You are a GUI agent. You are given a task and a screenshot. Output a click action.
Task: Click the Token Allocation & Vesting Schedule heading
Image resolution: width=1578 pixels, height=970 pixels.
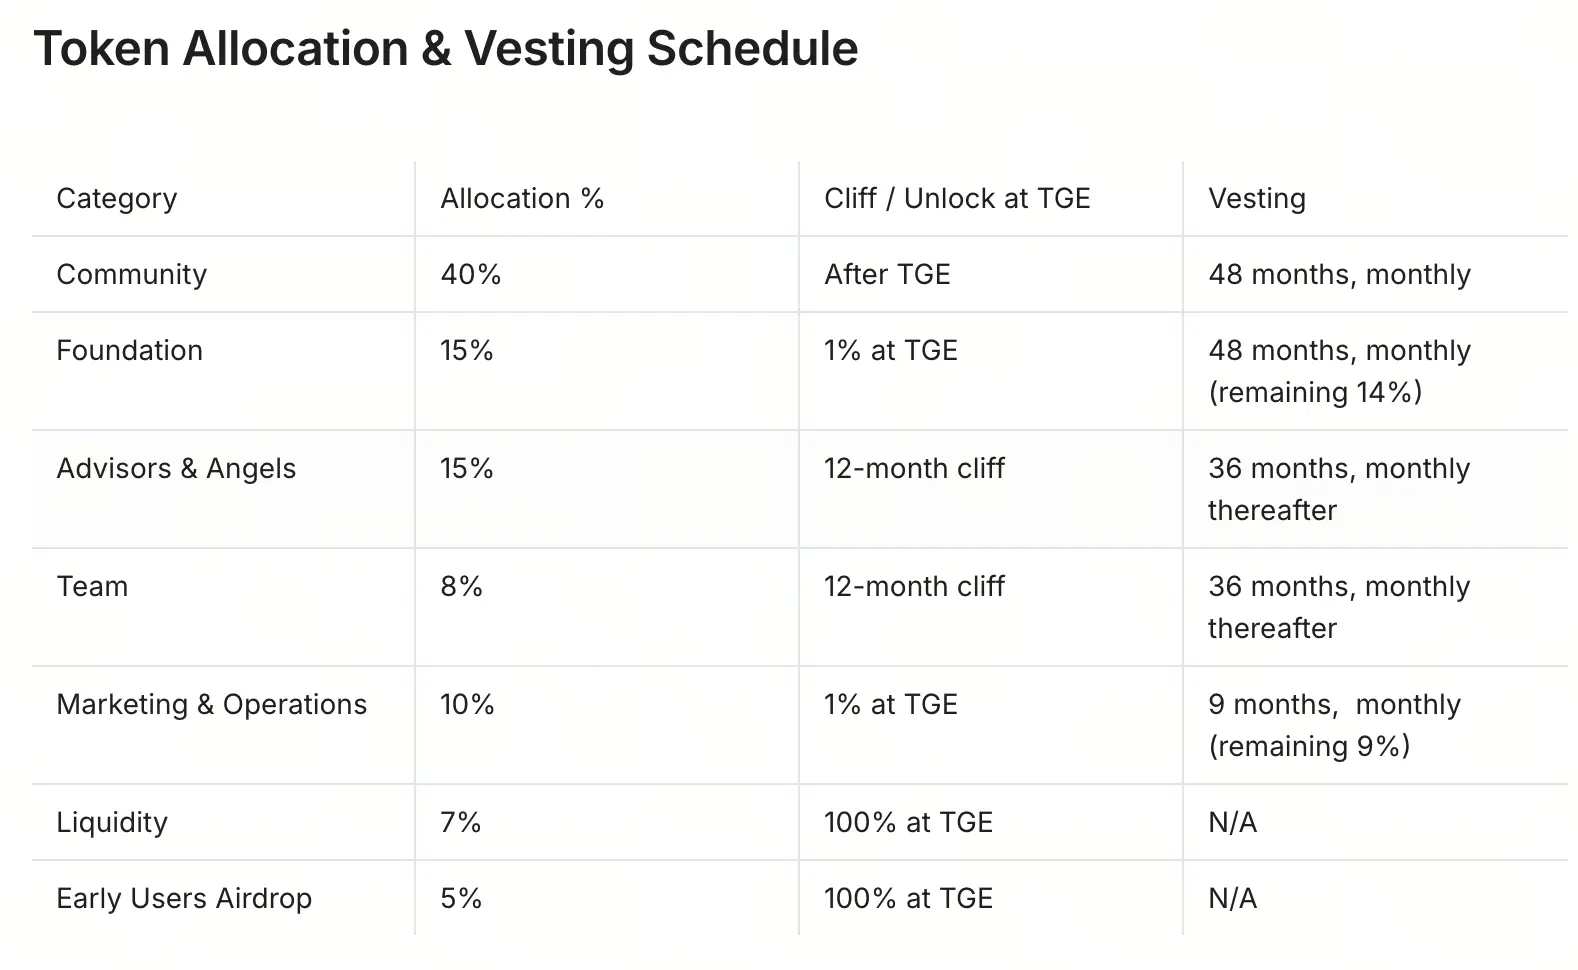click(446, 49)
